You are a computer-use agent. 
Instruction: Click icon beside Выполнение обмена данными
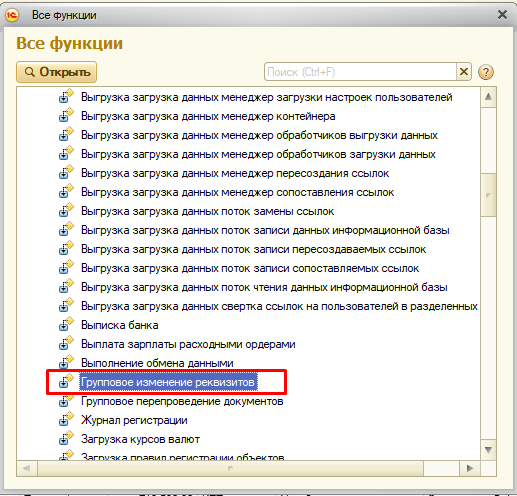tap(66, 363)
